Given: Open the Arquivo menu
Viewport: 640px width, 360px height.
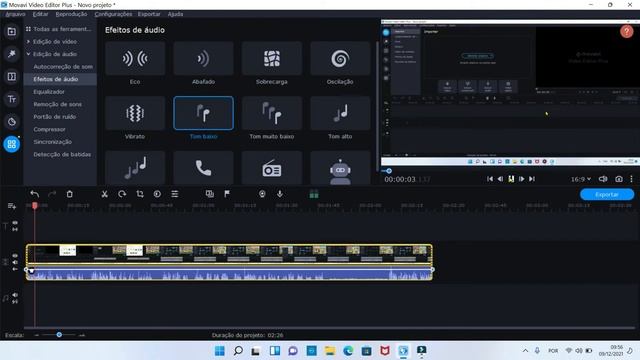Looking at the screenshot, I should 15,14.
